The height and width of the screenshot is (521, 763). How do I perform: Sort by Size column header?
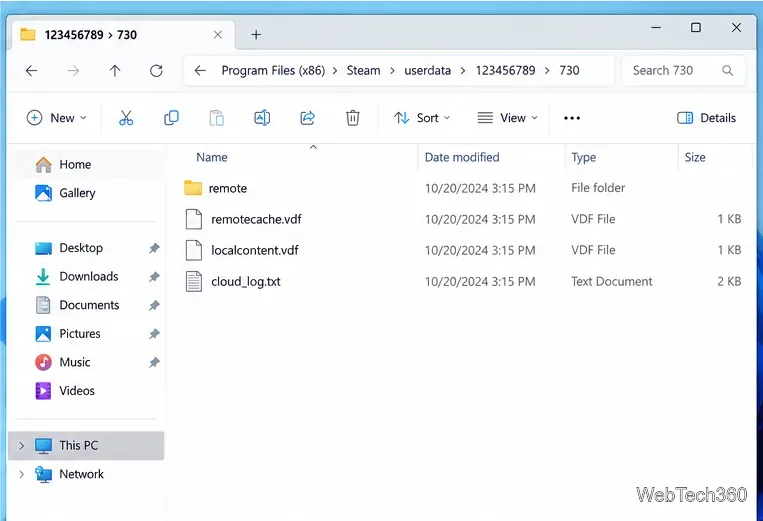tap(695, 158)
